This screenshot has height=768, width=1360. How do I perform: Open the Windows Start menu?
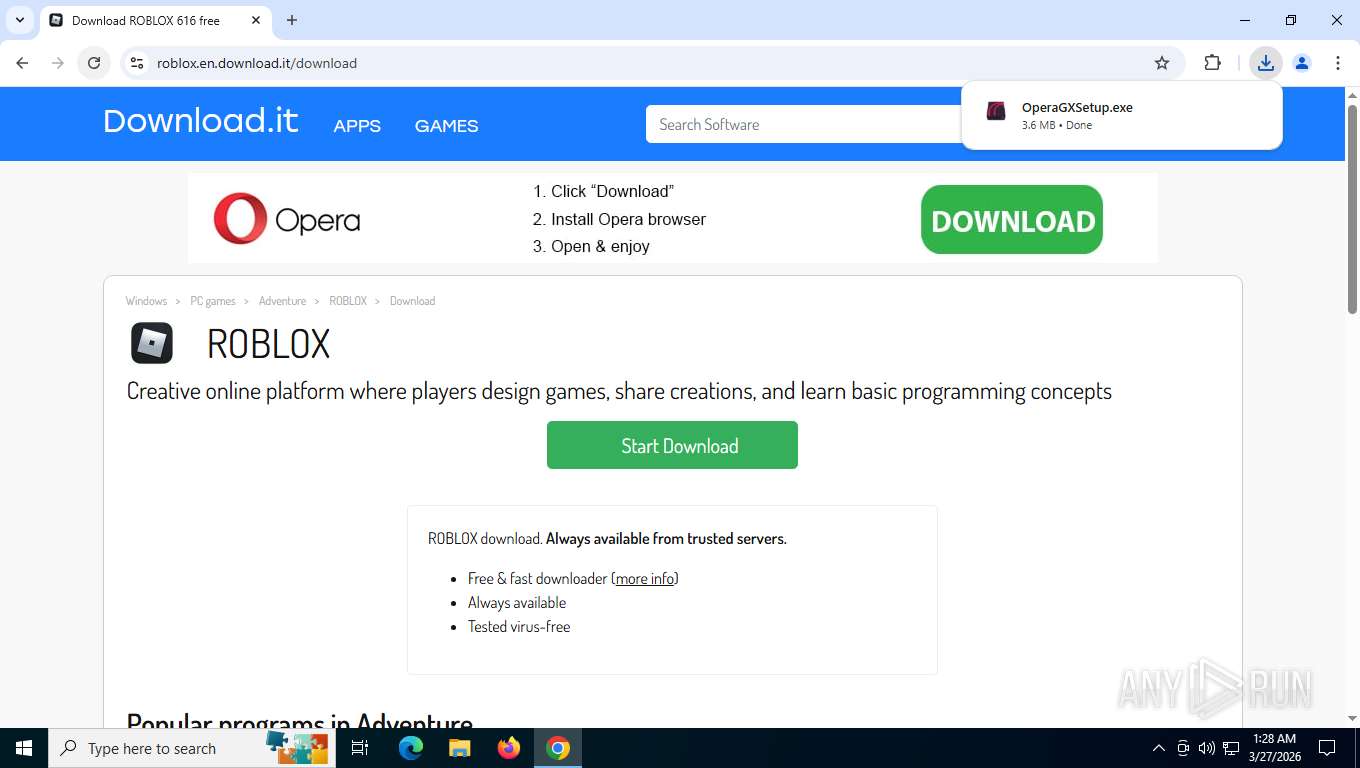click(24, 748)
